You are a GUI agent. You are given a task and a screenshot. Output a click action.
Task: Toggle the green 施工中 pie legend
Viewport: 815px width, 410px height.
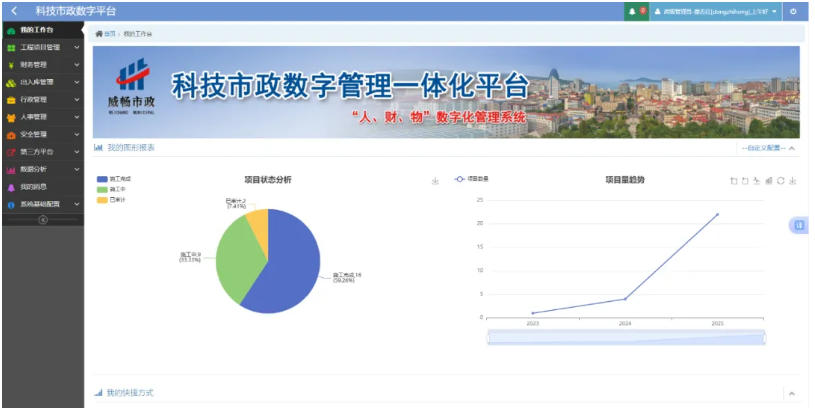(x=111, y=189)
